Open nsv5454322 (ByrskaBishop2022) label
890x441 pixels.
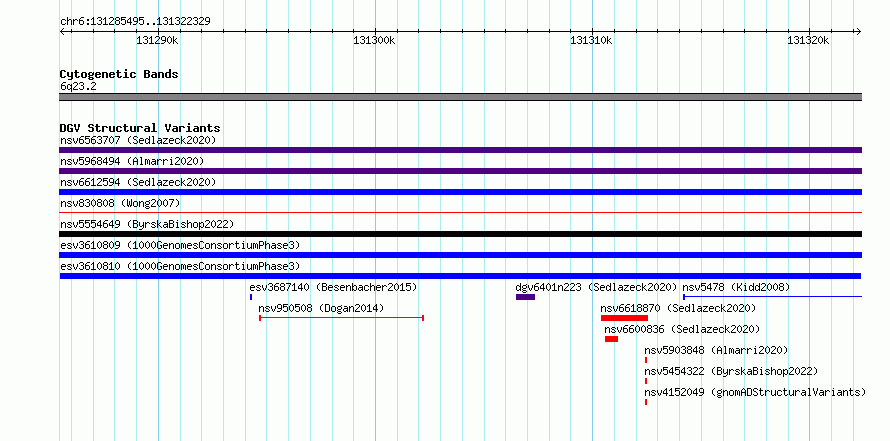pos(731,371)
